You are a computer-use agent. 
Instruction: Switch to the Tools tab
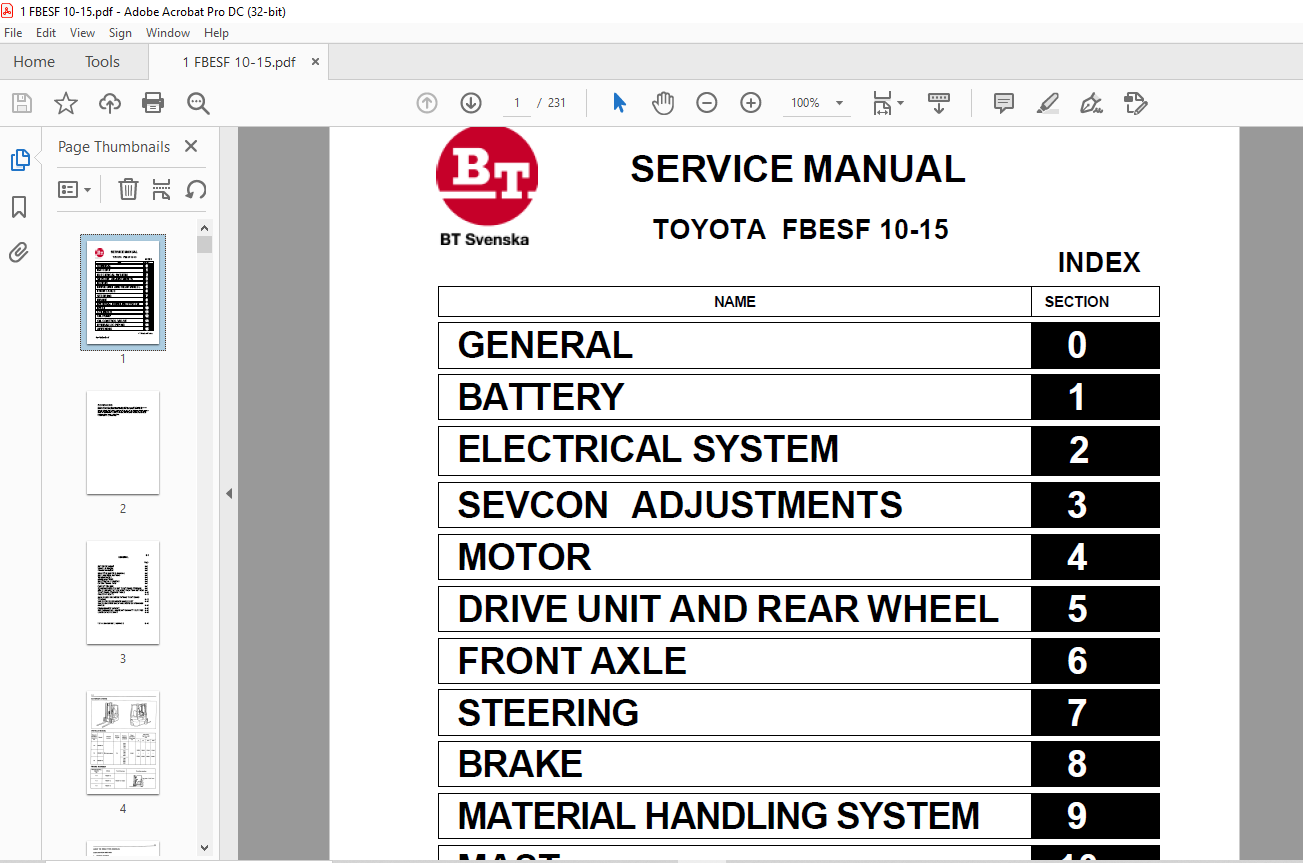coord(102,62)
